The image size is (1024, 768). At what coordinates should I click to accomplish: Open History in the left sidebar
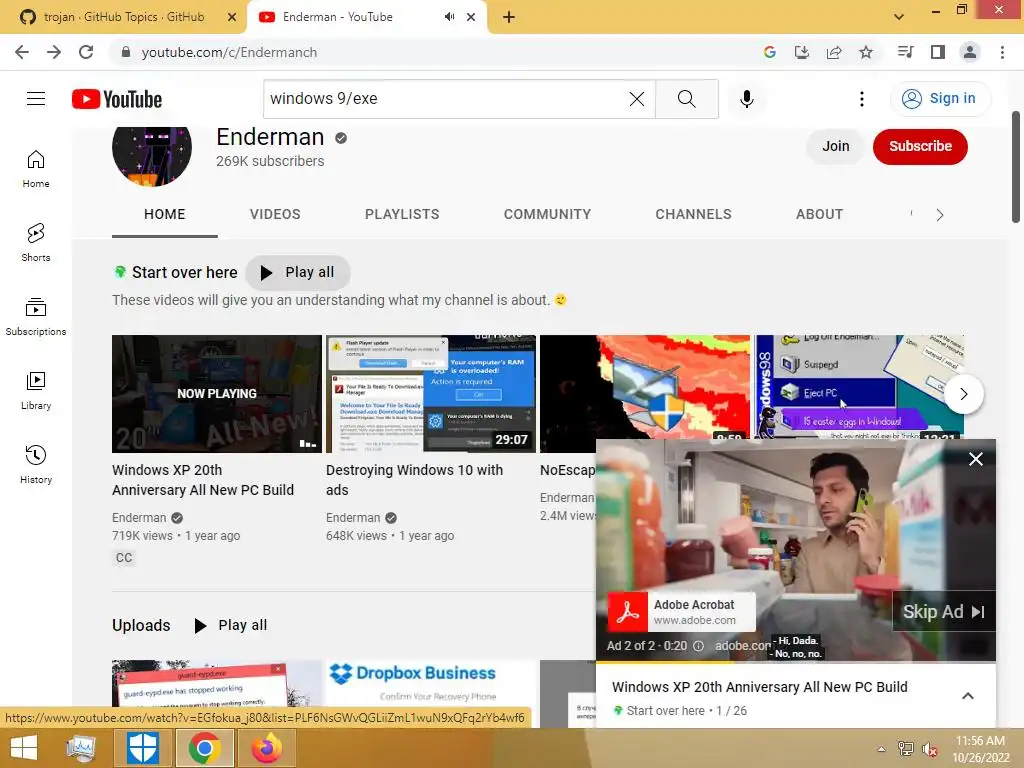[36, 464]
